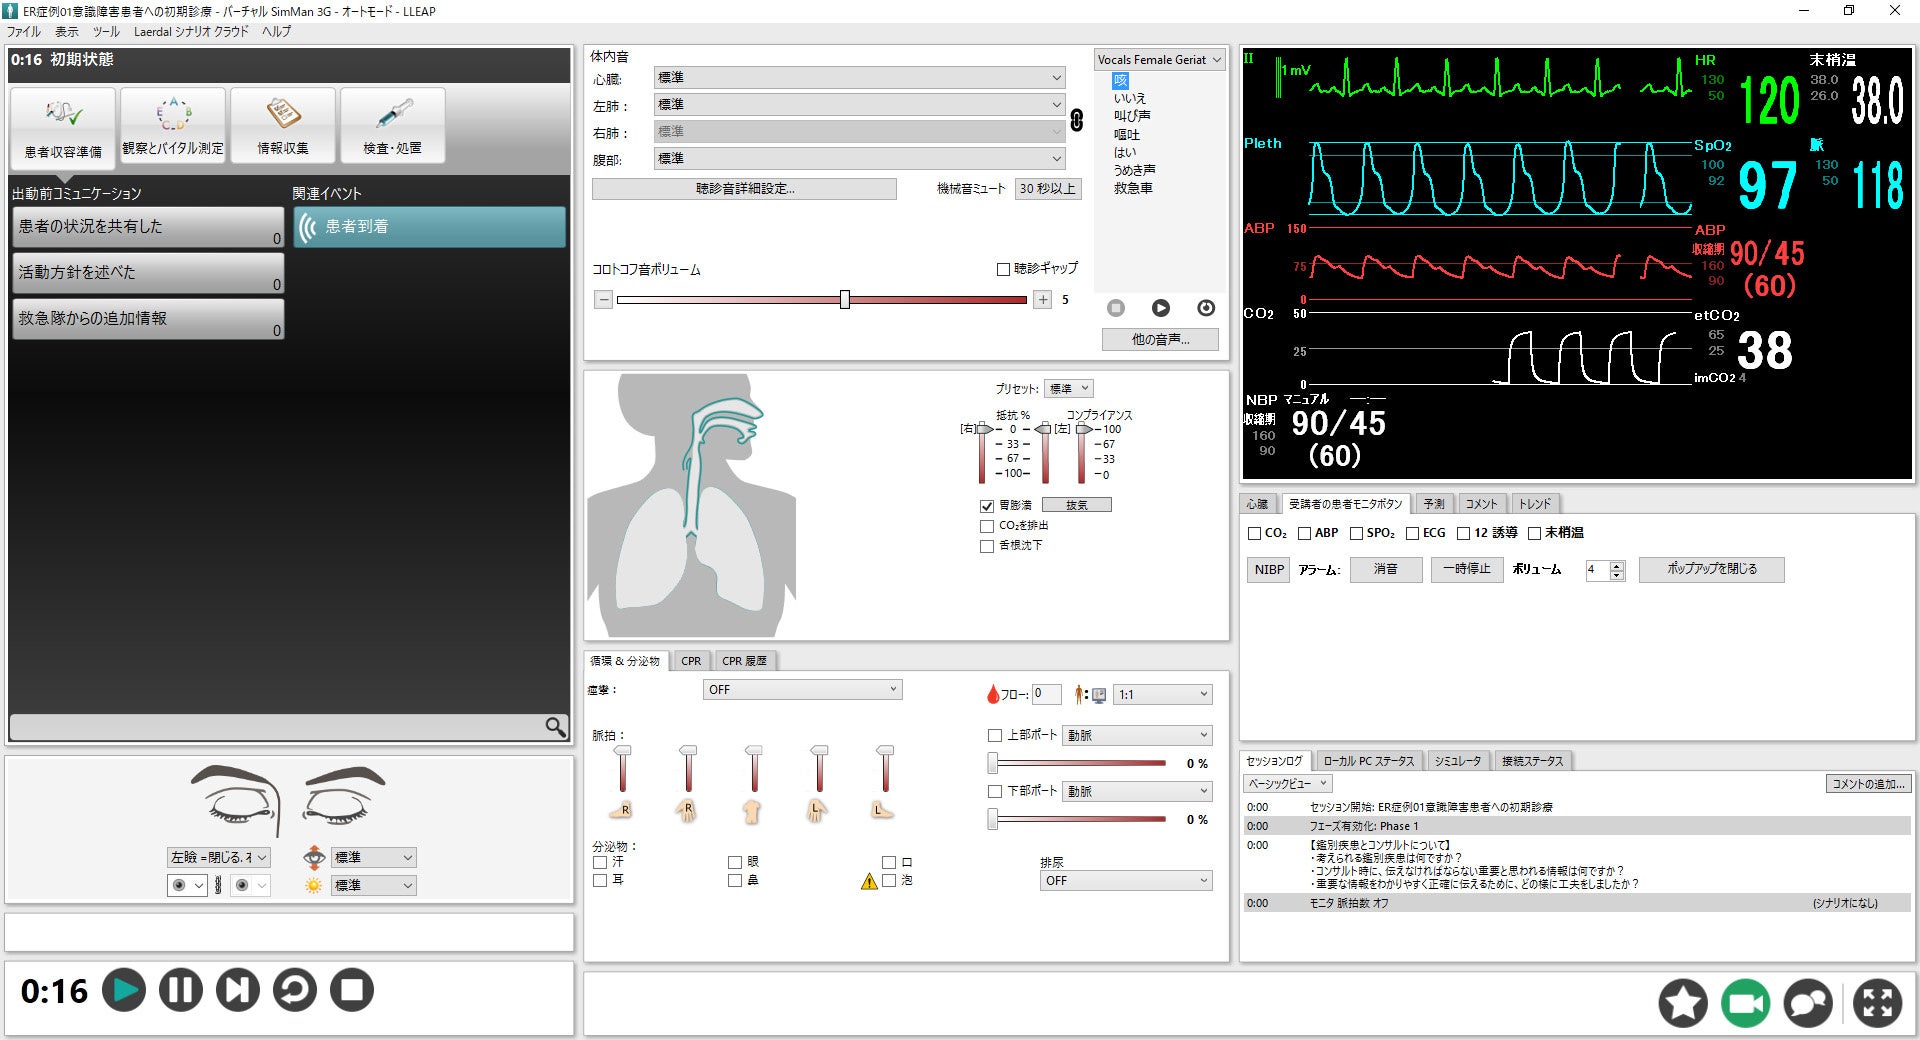Click the fullscreen expand arrows icon

[x=1877, y=1003]
